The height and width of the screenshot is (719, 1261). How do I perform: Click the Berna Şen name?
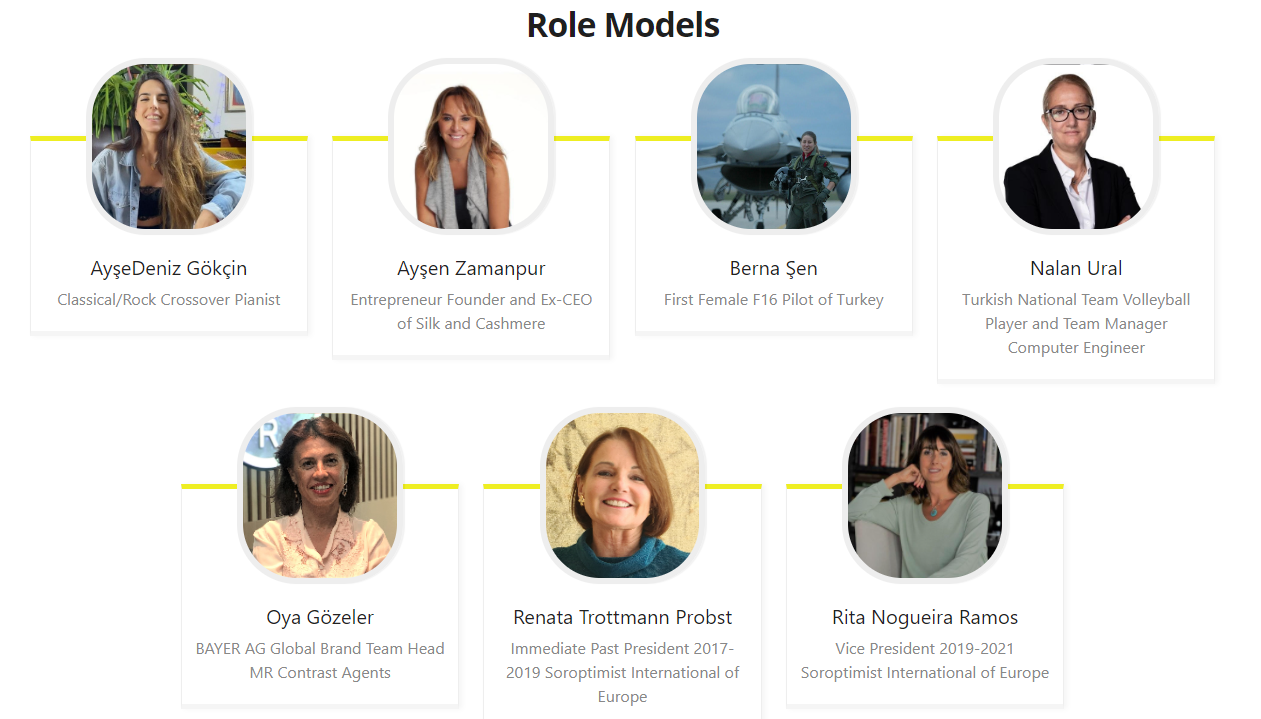[x=774, y=268]
